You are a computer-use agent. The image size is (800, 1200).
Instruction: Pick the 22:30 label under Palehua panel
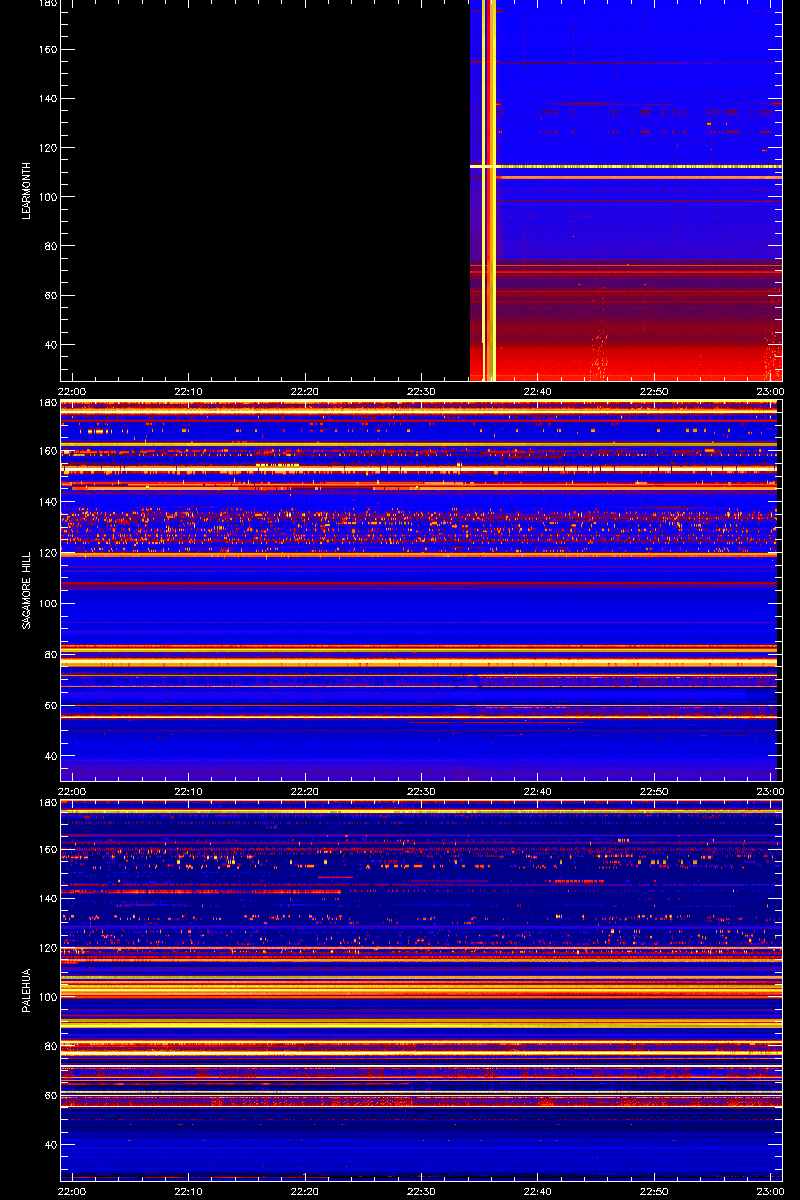point(421,1191)
